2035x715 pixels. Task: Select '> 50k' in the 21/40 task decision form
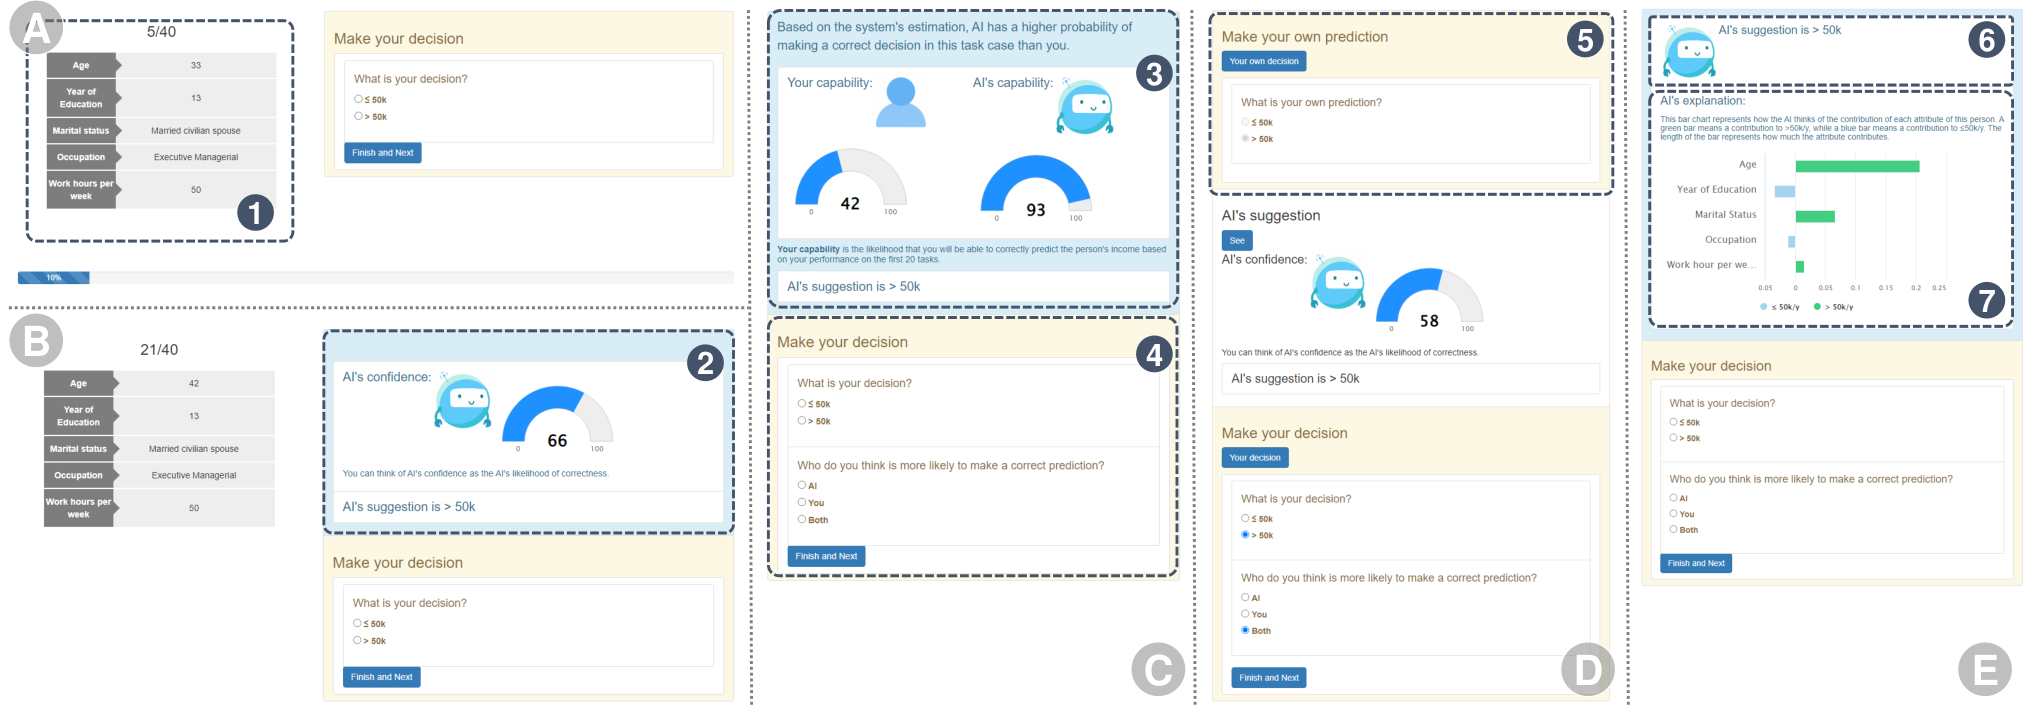click(x=357, y=640)
